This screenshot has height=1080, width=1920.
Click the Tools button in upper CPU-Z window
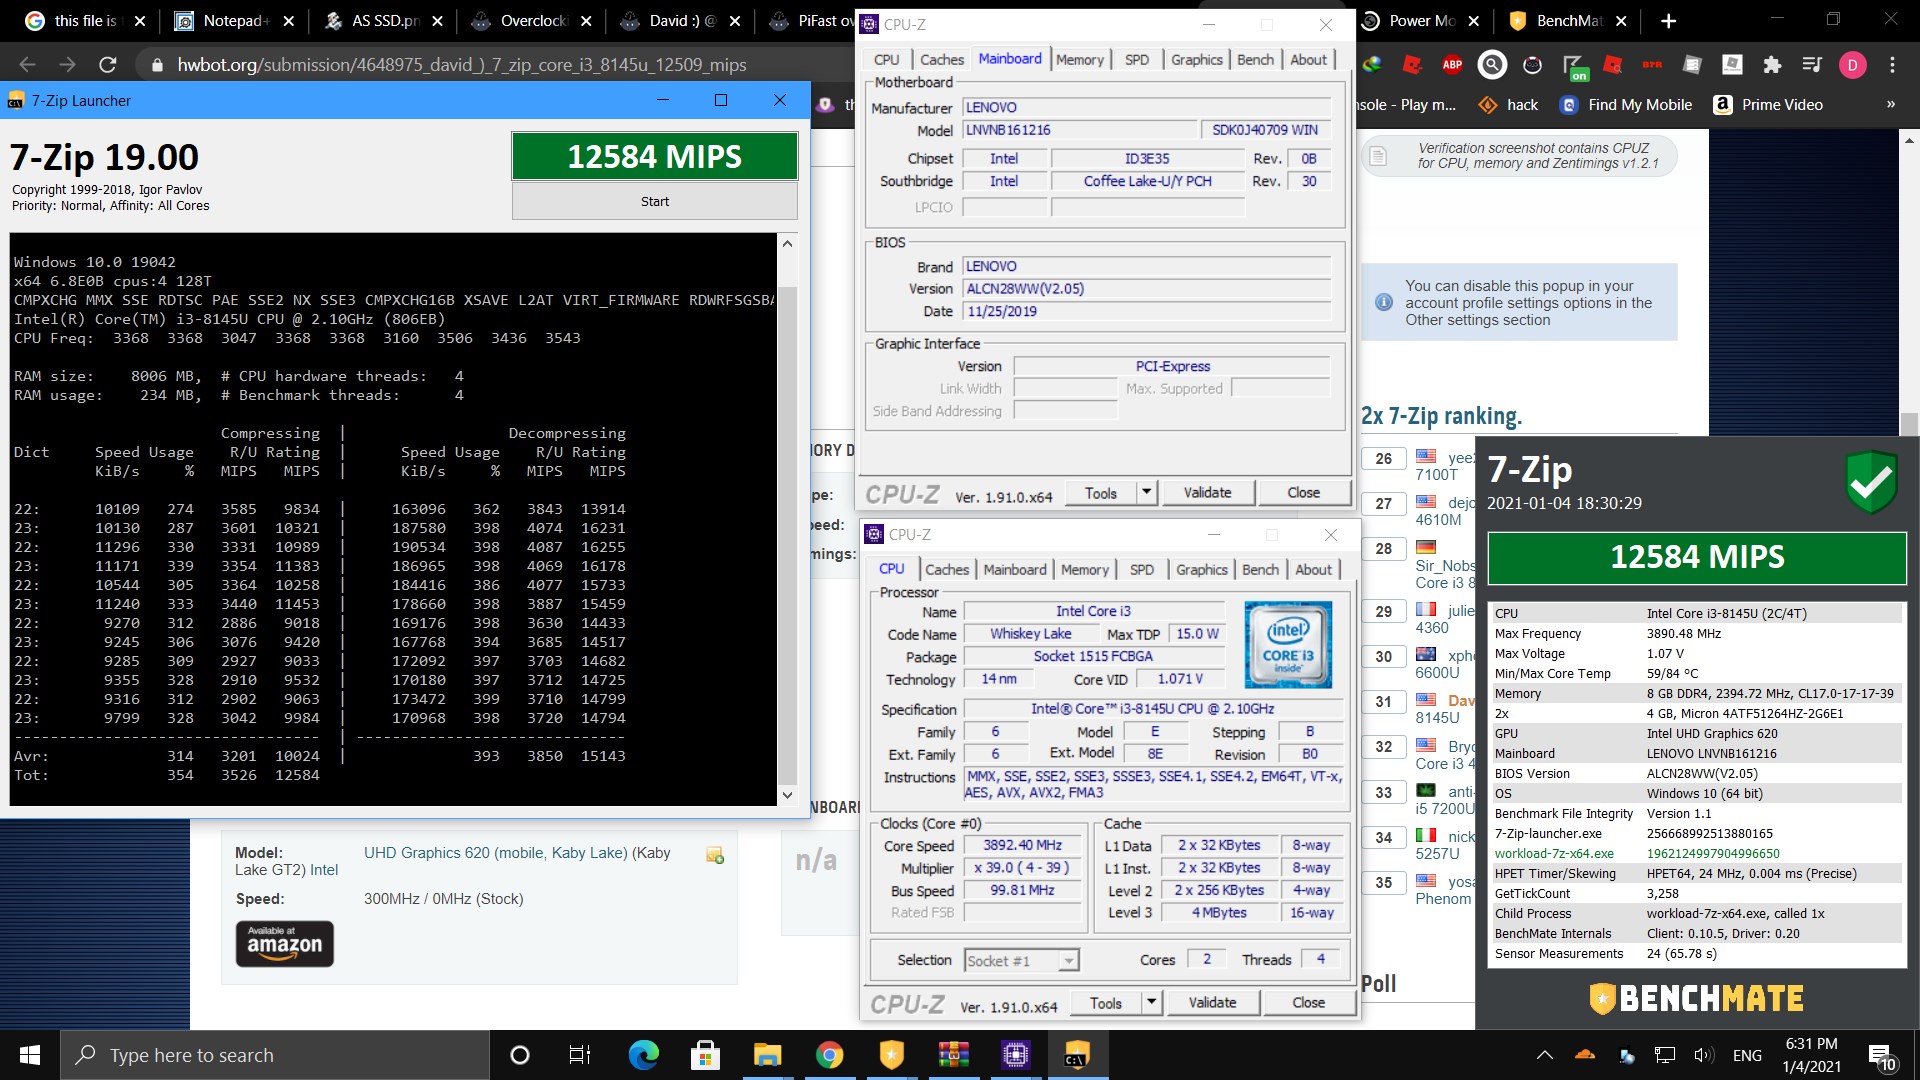click(1100, 493)
